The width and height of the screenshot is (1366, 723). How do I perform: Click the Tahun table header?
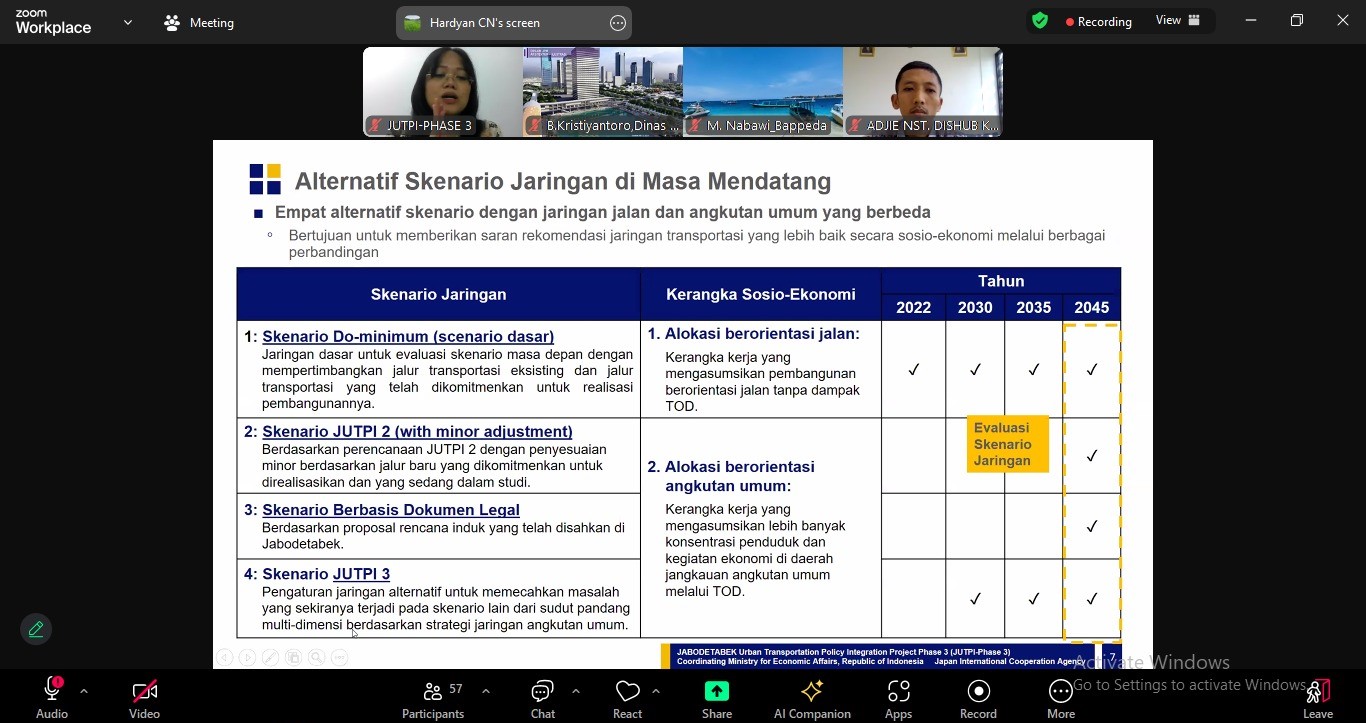click(x=1001, y=281)
